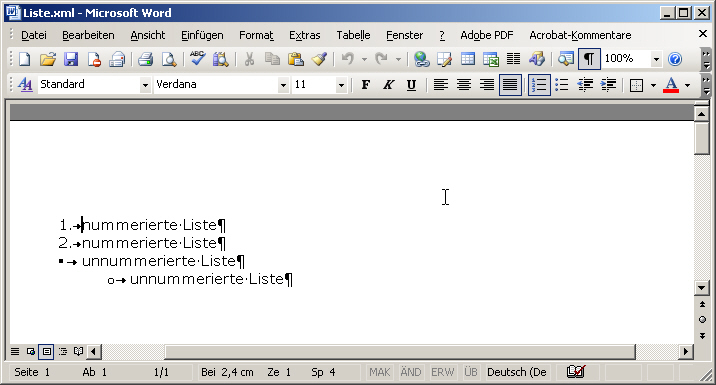
Task: Select the Format Painter brush icon
Action: click(320, 59)
